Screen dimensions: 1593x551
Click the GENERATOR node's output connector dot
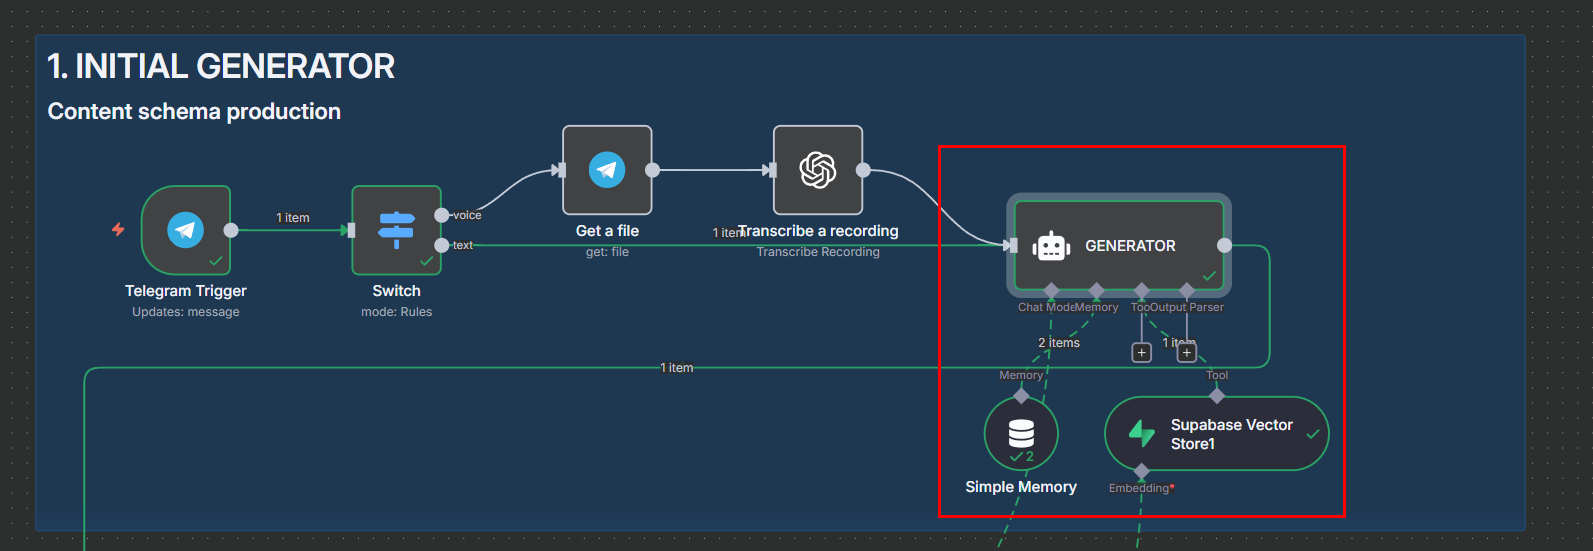pos(1224,246)
